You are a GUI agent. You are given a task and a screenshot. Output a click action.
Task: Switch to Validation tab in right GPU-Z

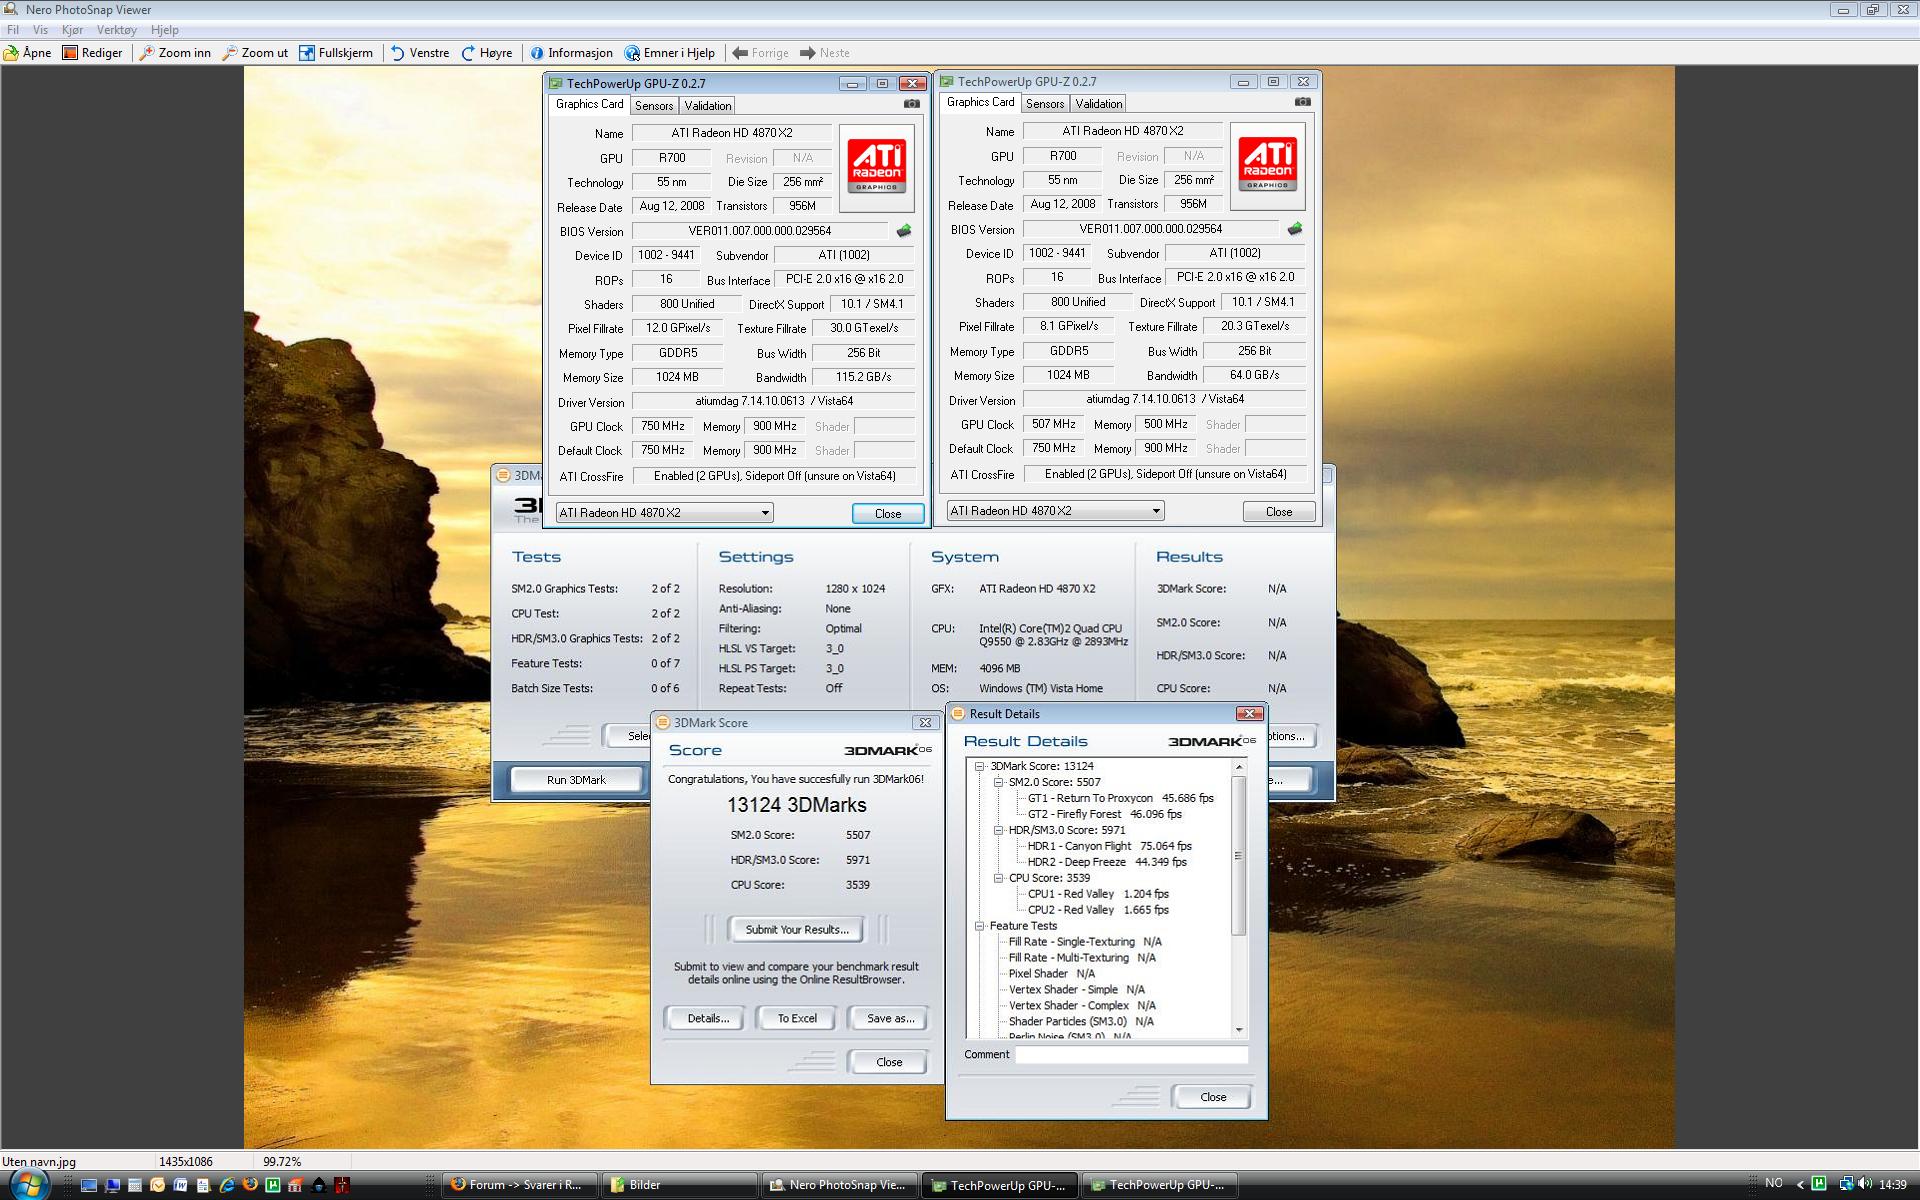[x=1099, y=104]
